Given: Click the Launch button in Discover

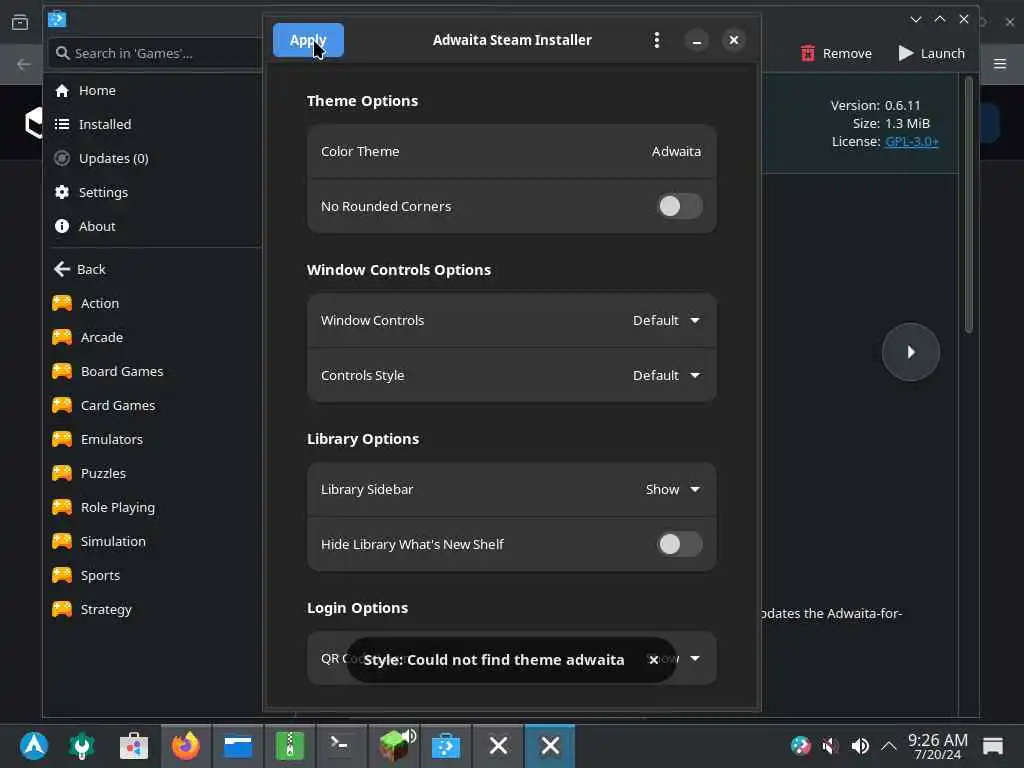Looking at the screenshot, I should pyautogui.click(x=931, y=54).
